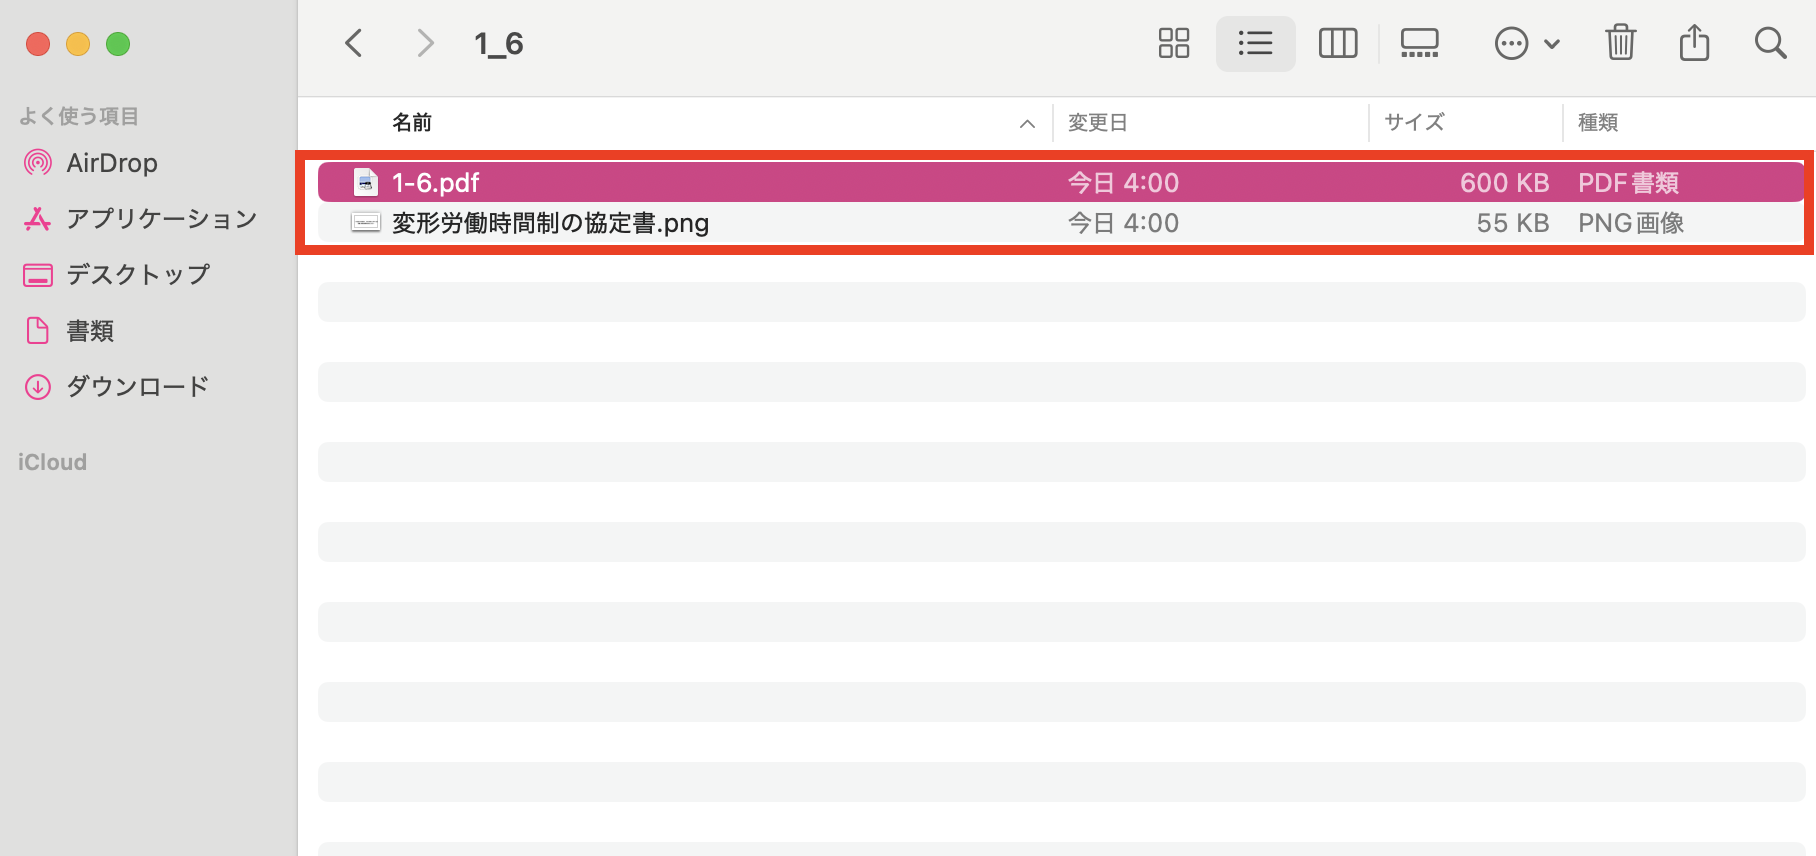Sort by サイズ column header
Image resolution: width=1816 pixels, height=856 pixels.
click(1414, 122)
